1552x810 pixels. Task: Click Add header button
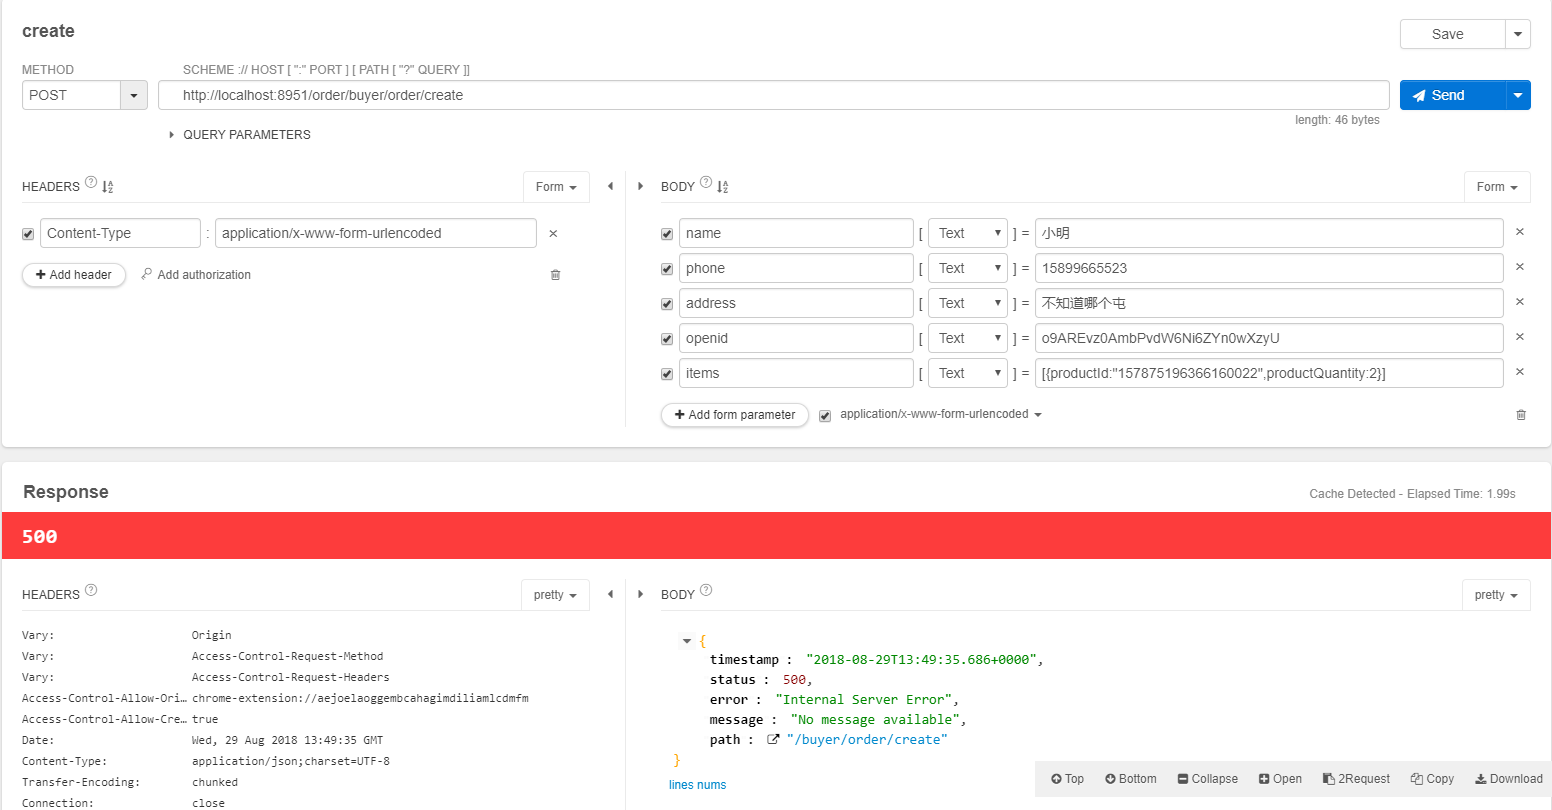pyautogui.click(x=74, y=275)
